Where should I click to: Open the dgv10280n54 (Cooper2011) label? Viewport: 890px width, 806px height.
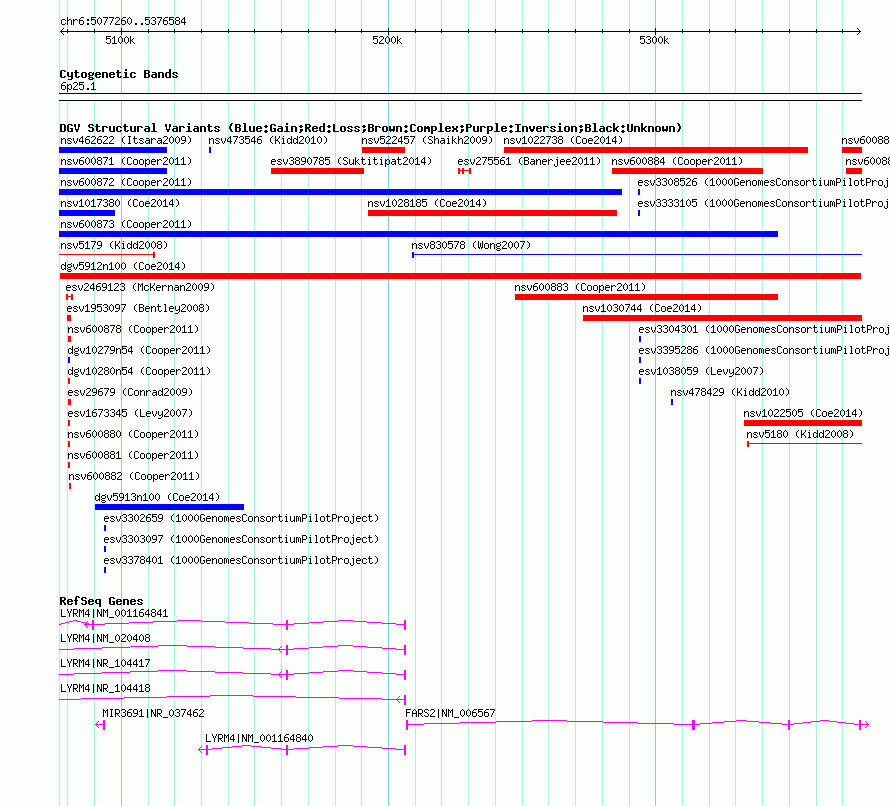(139, 371)
